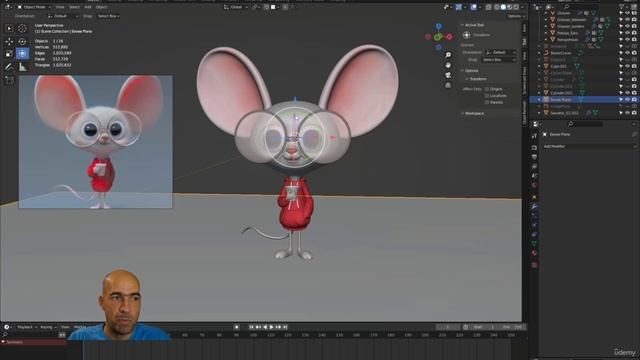The width and height of the screenshot is (640, 360).
Task: Hide the selected Eevee Plane eye icon
Action: pyautogui.click(x=627, y=99)
